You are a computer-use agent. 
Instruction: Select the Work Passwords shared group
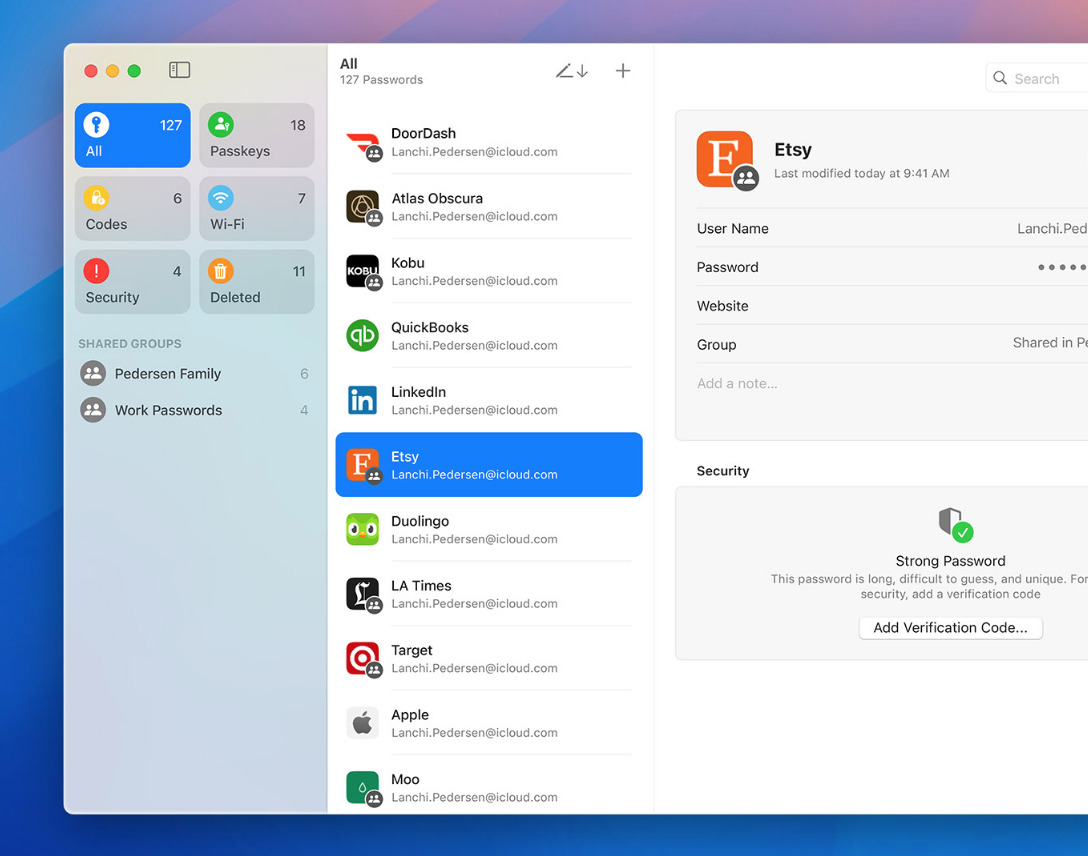pyautogui.click(x=168, y=410)
